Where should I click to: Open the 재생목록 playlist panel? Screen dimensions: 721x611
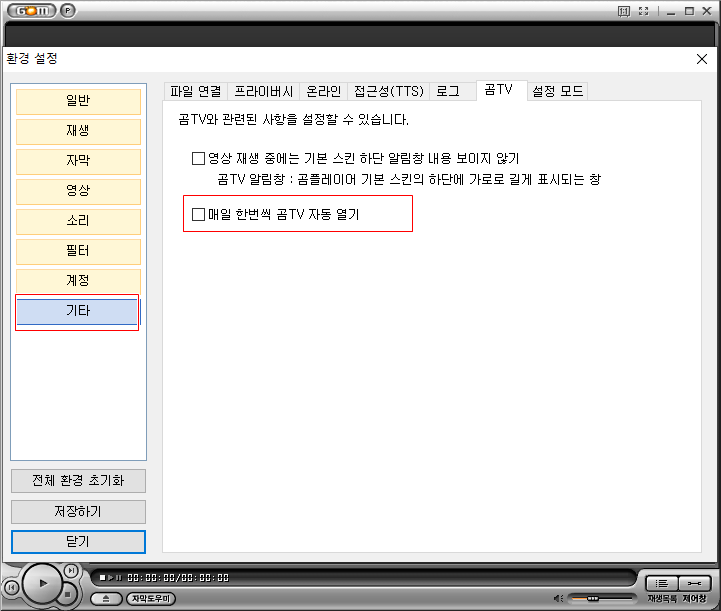click(661, 584)
